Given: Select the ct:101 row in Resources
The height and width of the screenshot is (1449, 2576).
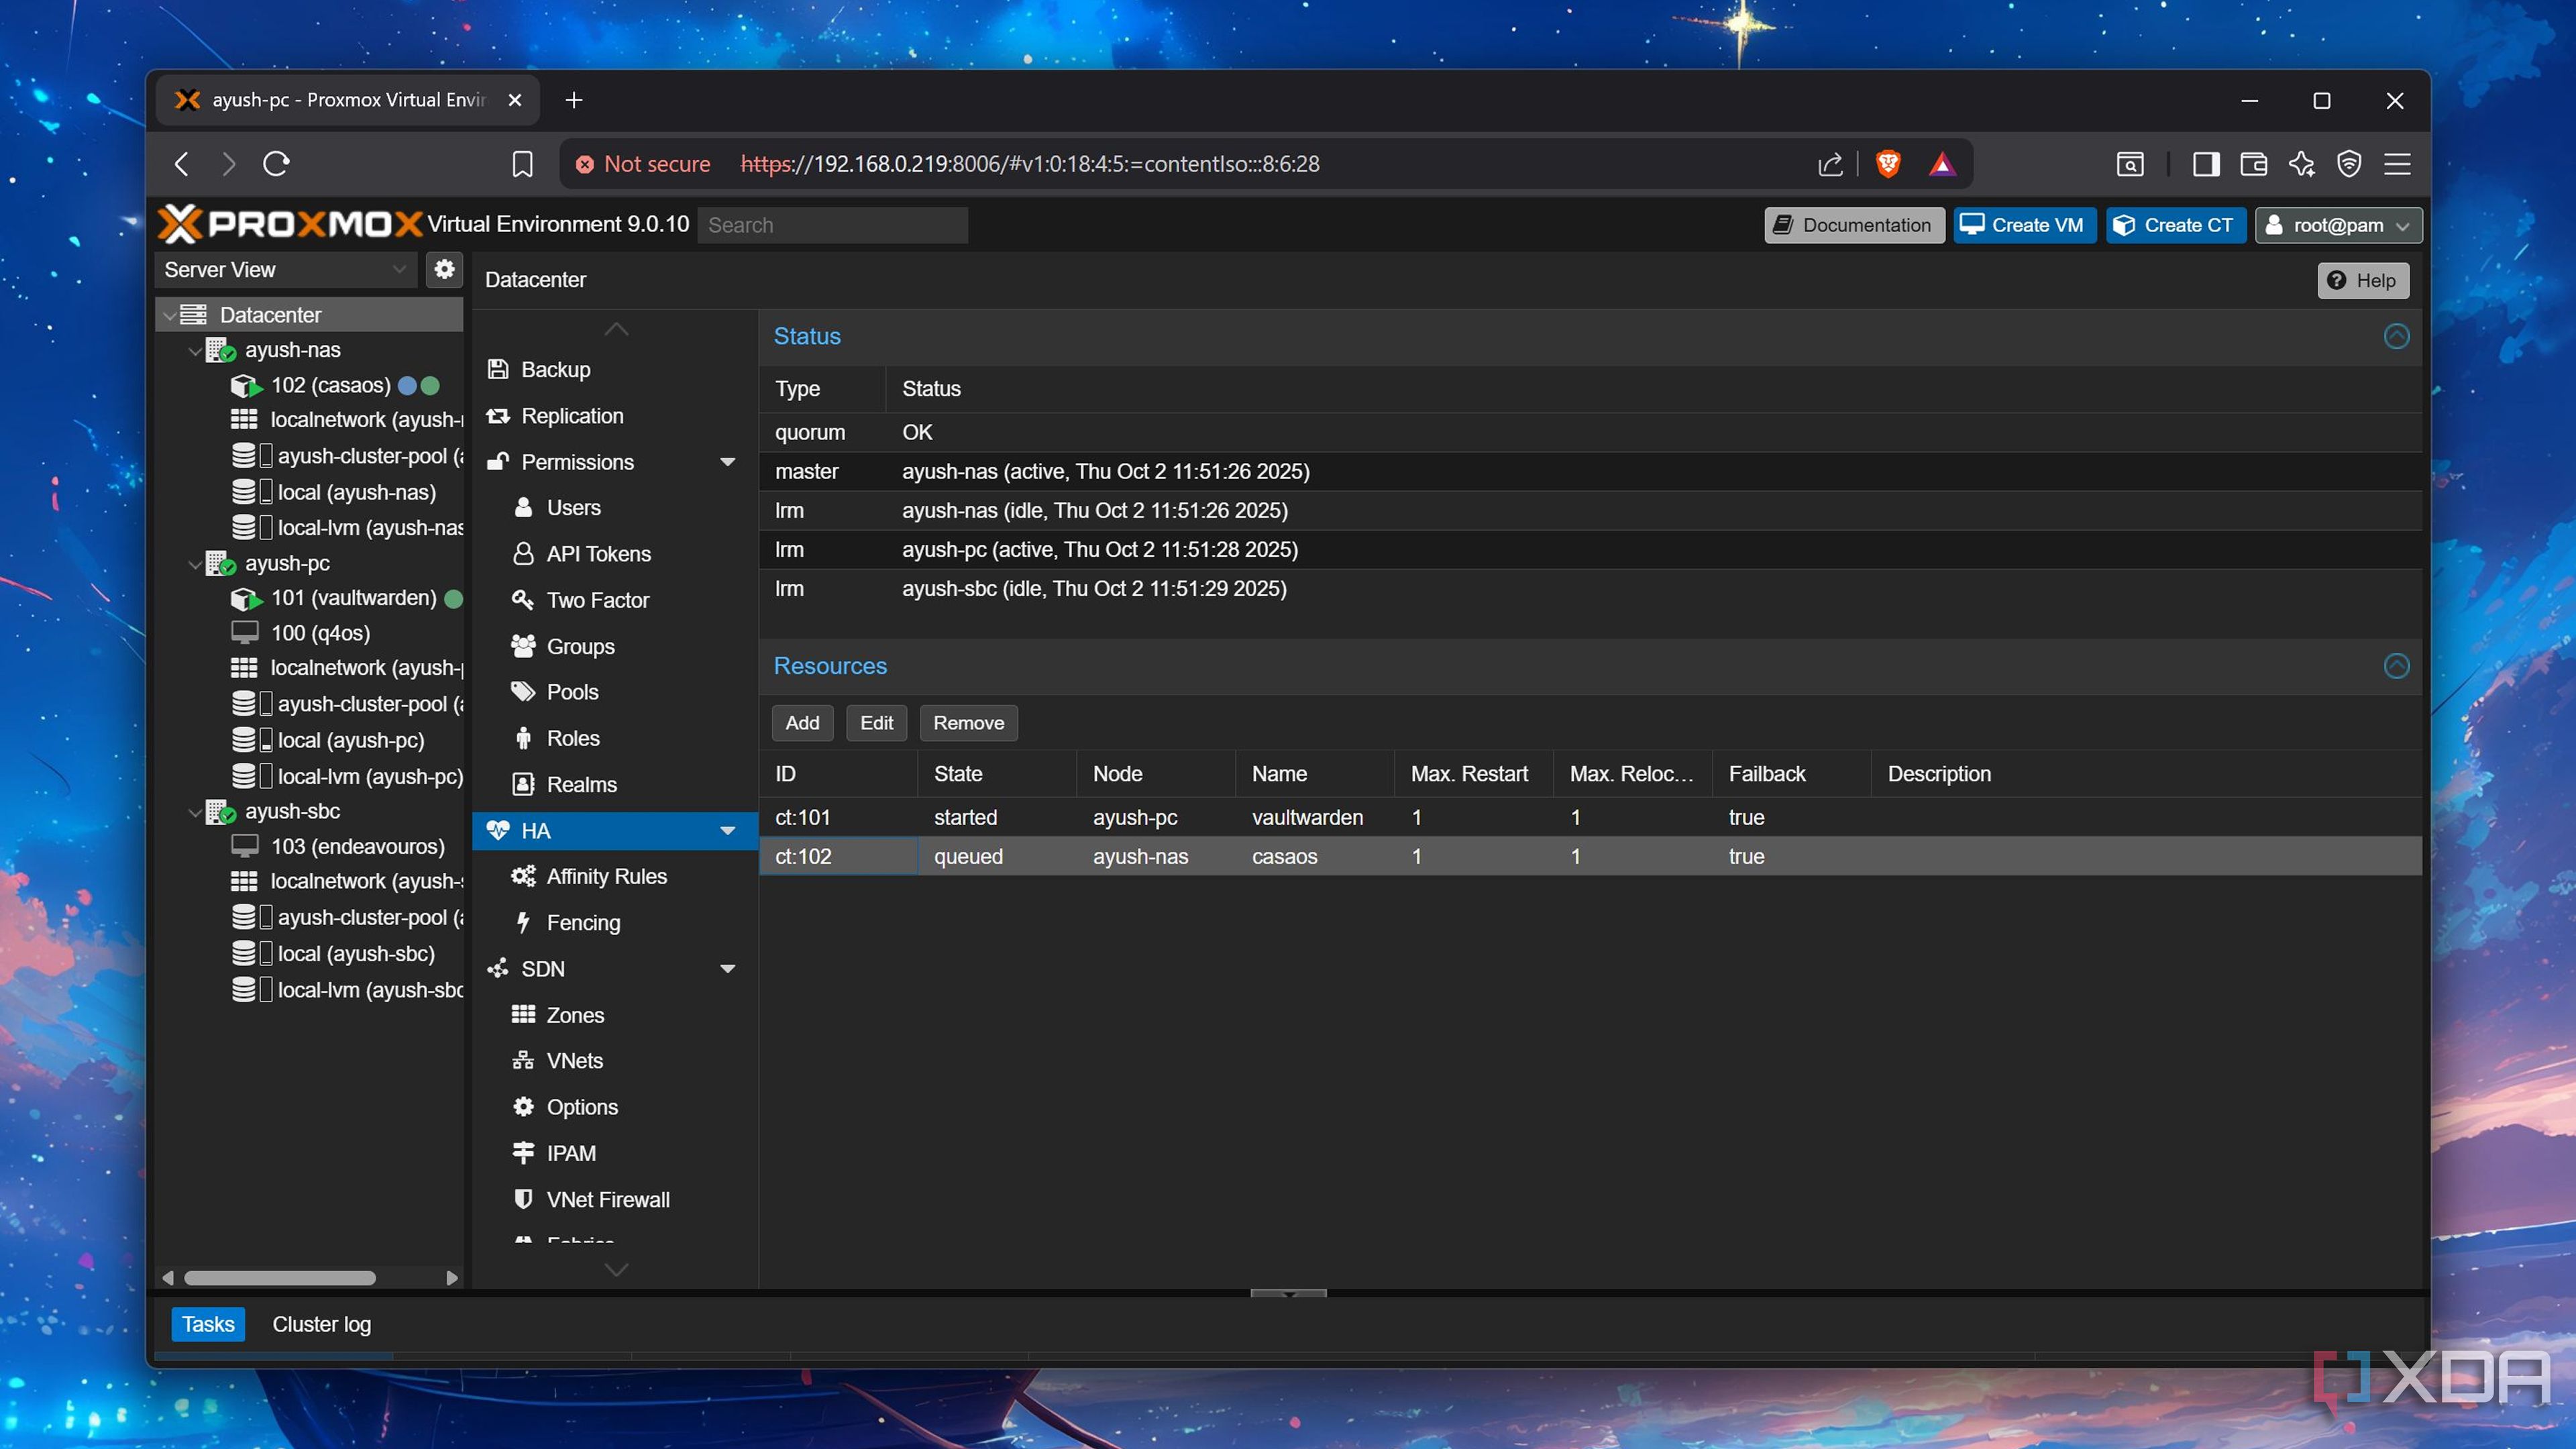Looking at the screenshot, I should tap(1590, 817).
